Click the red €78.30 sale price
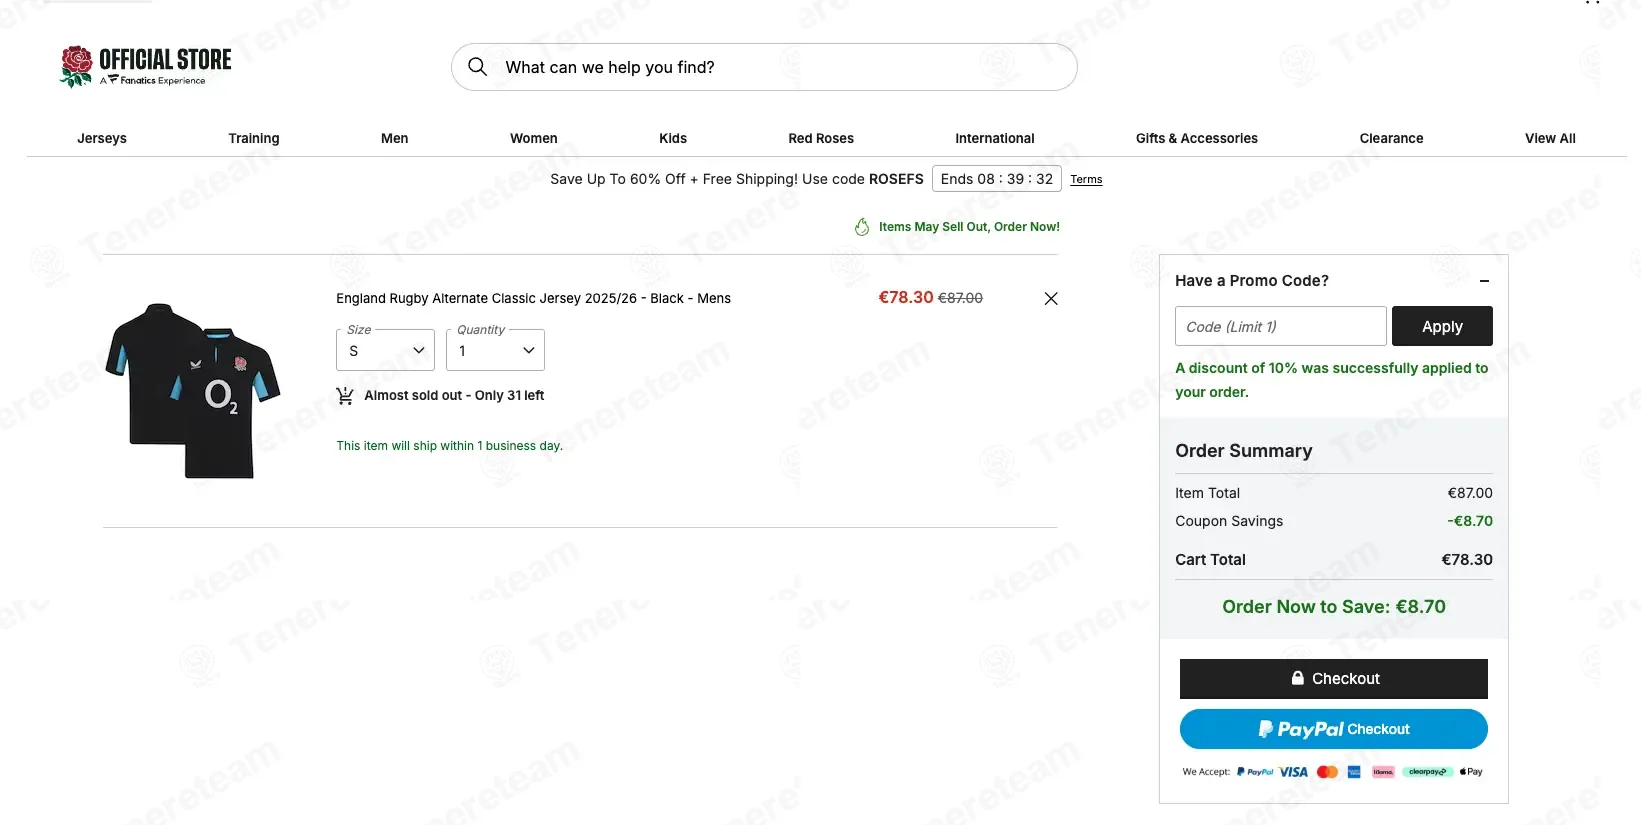This screenshot has width=1641, height=825. pyautogui.click(x=906, y=297)
